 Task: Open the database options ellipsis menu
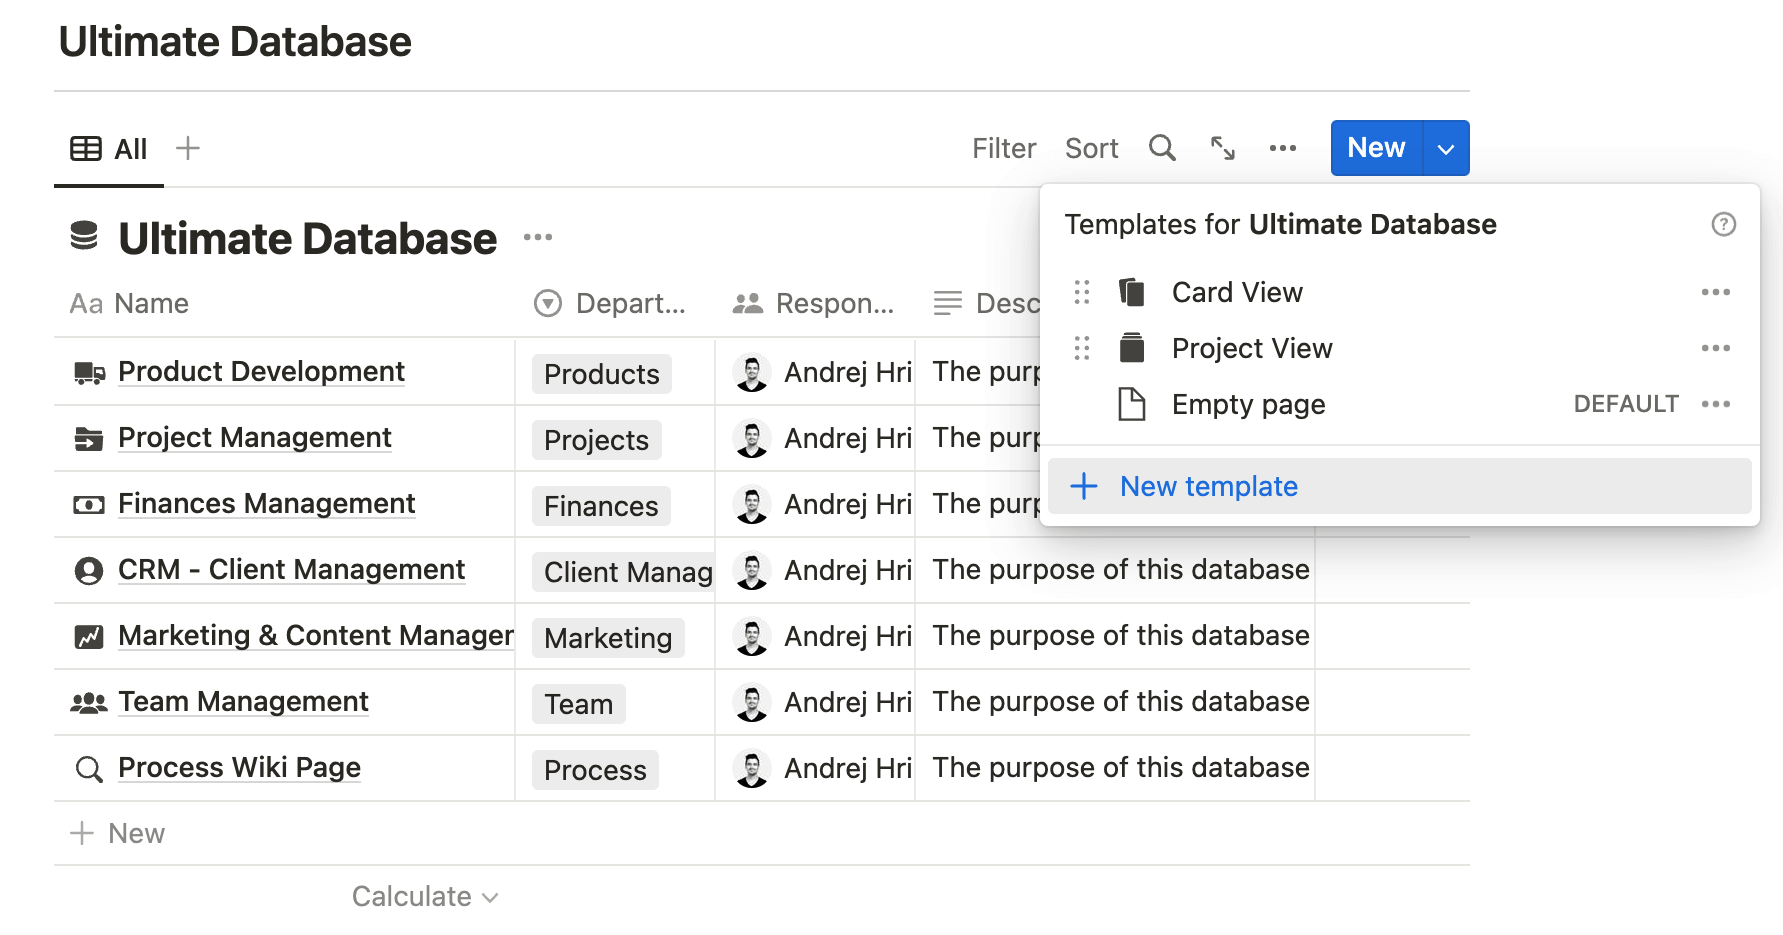1283,147
